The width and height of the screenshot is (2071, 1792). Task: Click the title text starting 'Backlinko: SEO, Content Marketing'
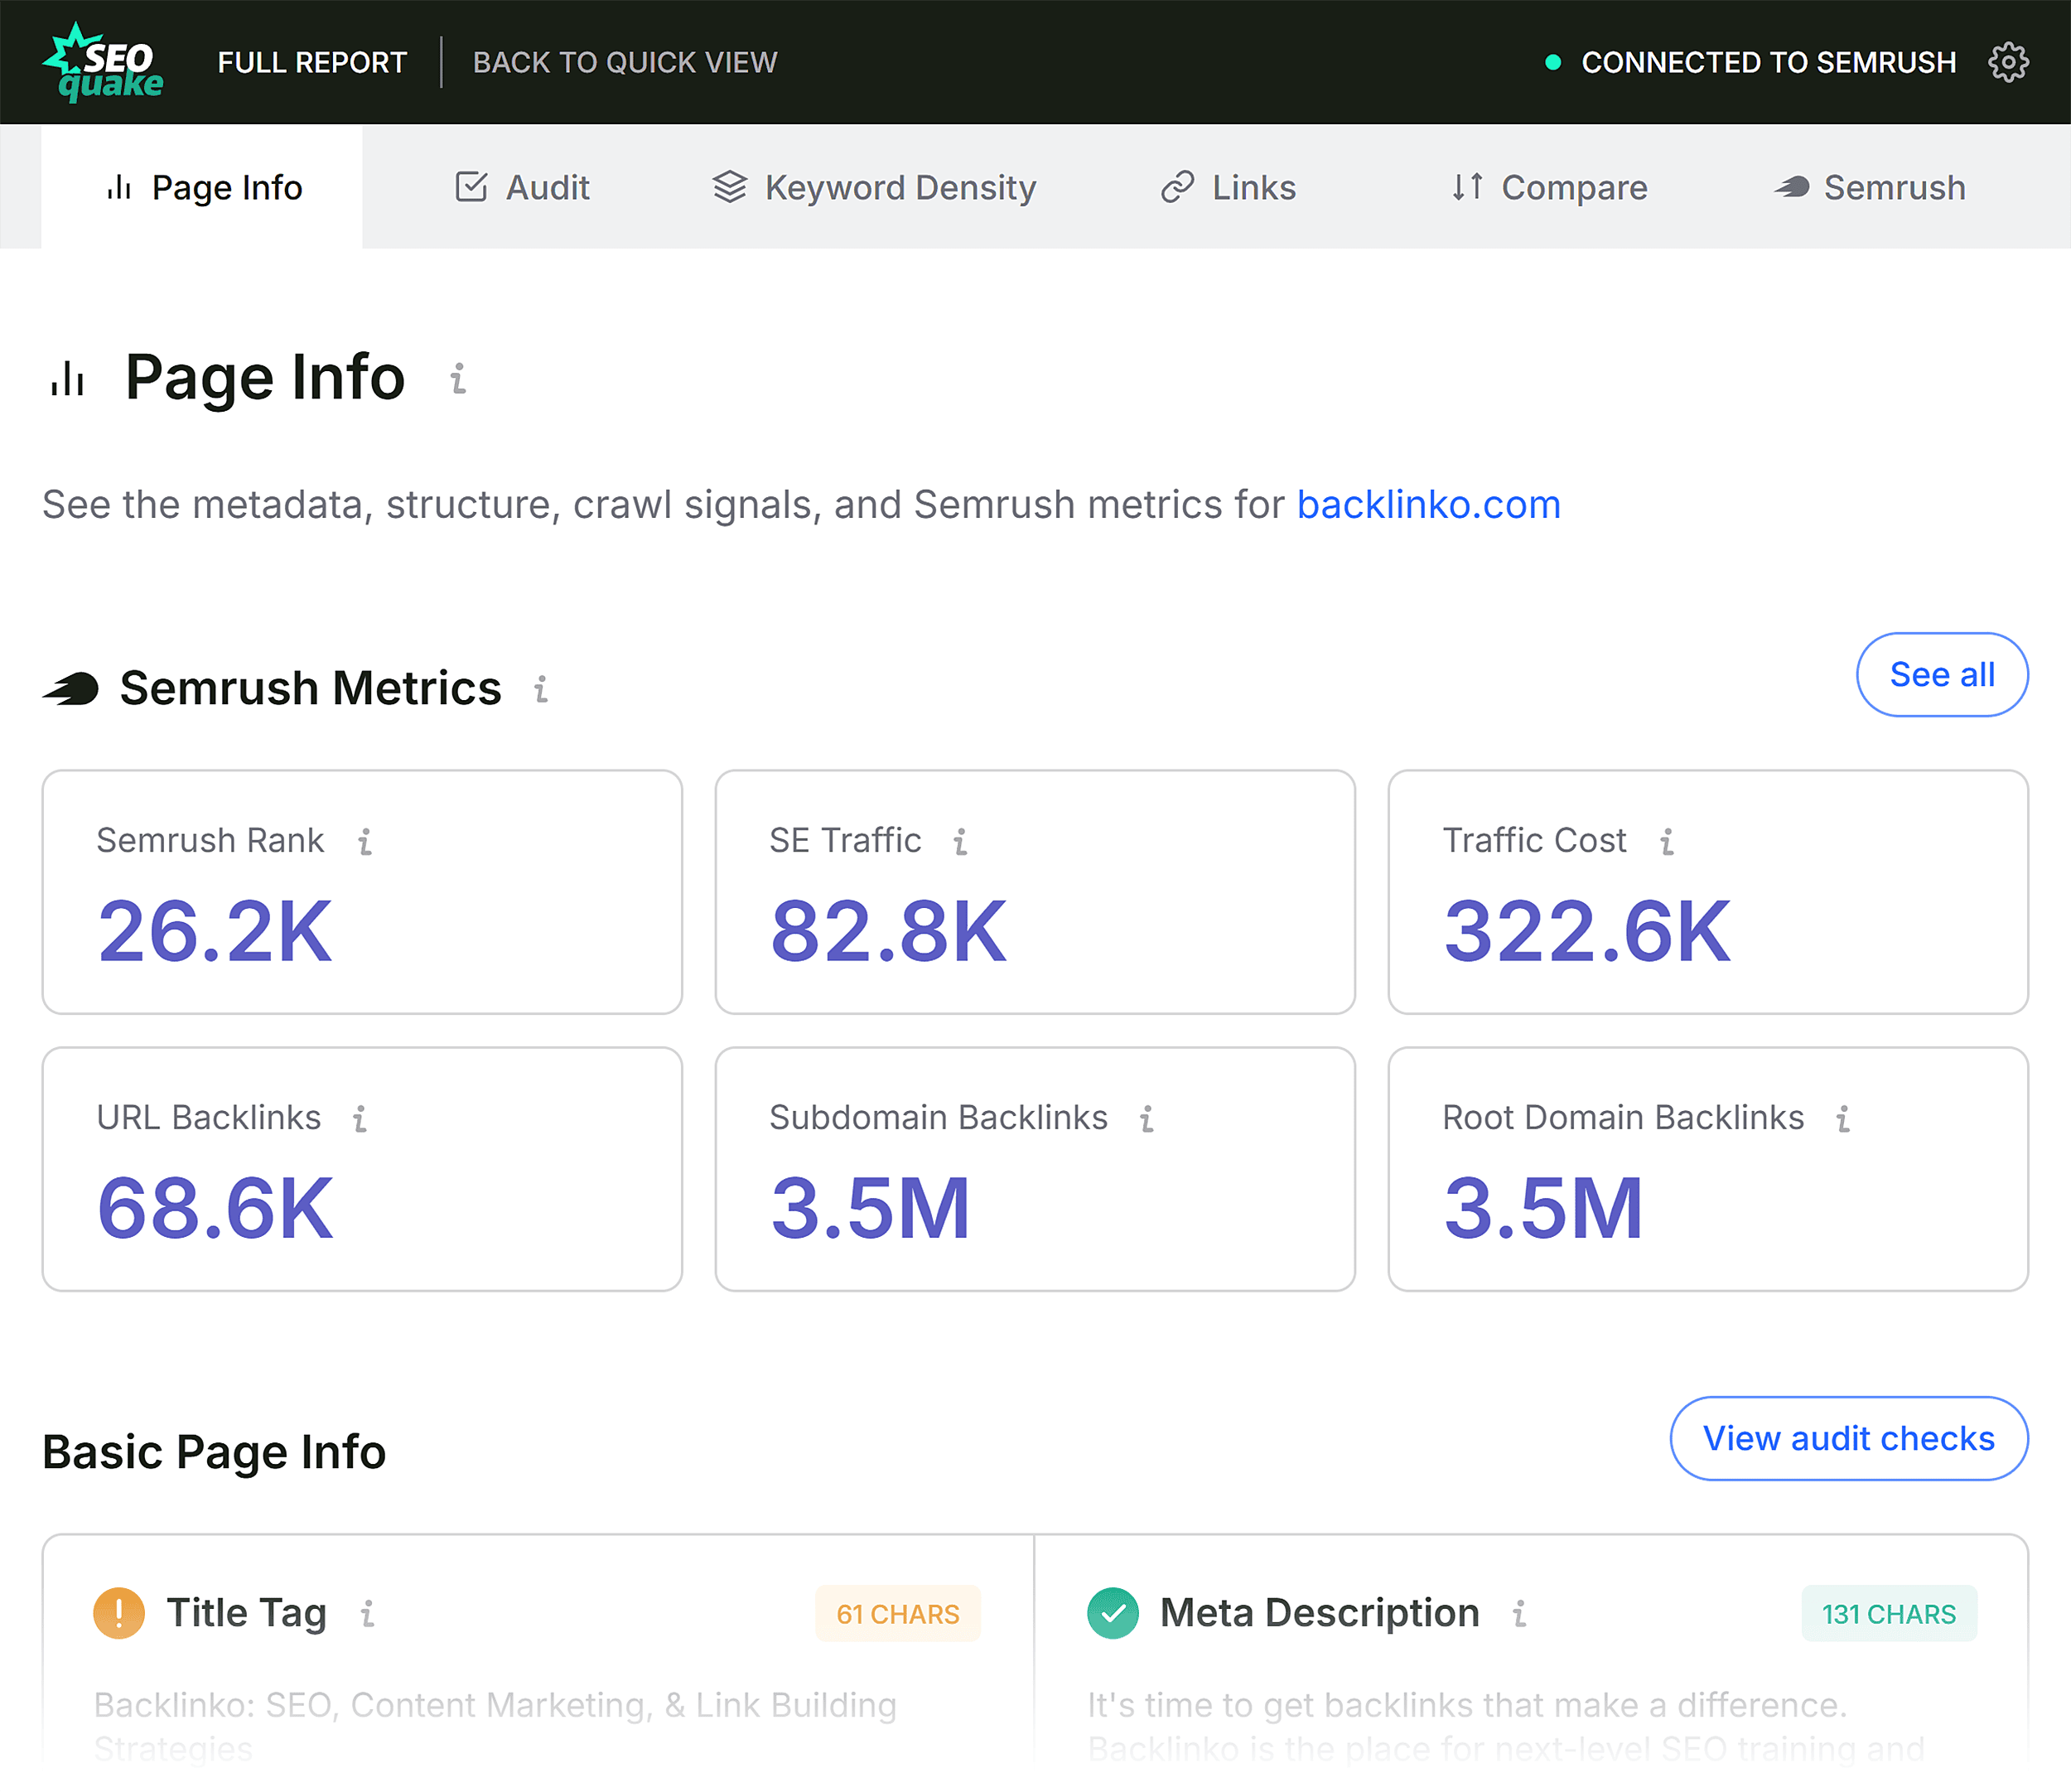[x=495, y=1726]
